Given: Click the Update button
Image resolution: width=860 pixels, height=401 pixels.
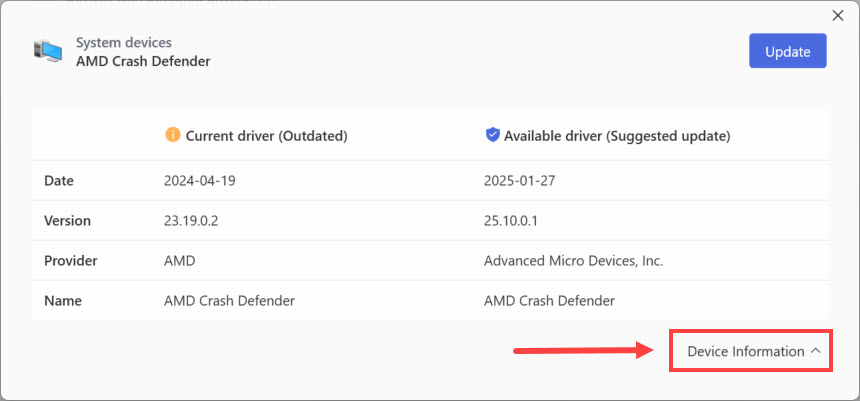Looking at the screenshot, I should point(787,51).
